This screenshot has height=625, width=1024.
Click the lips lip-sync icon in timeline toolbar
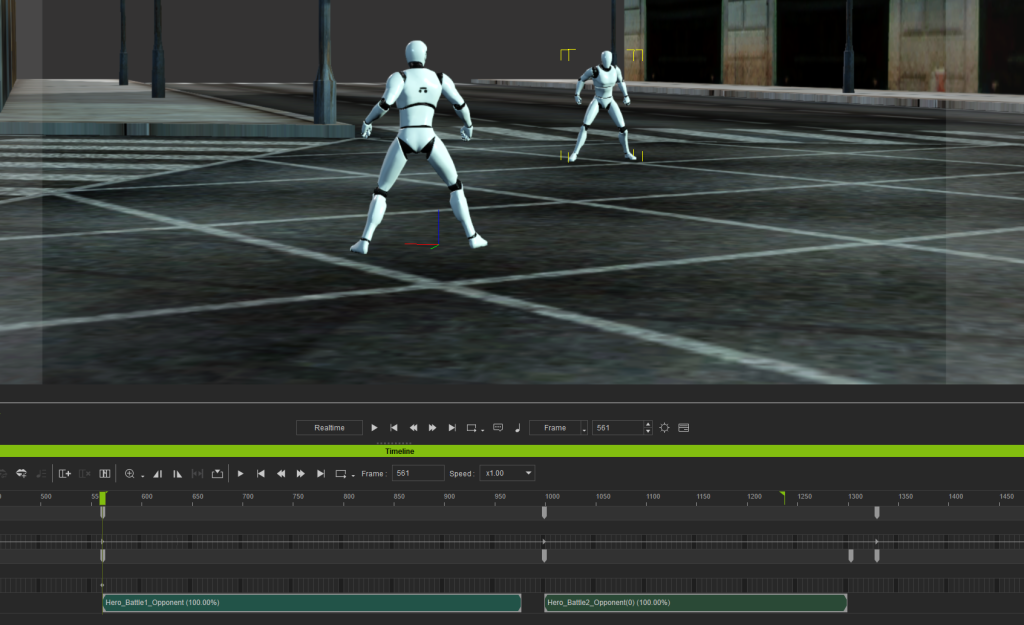[x=21, y=473]
